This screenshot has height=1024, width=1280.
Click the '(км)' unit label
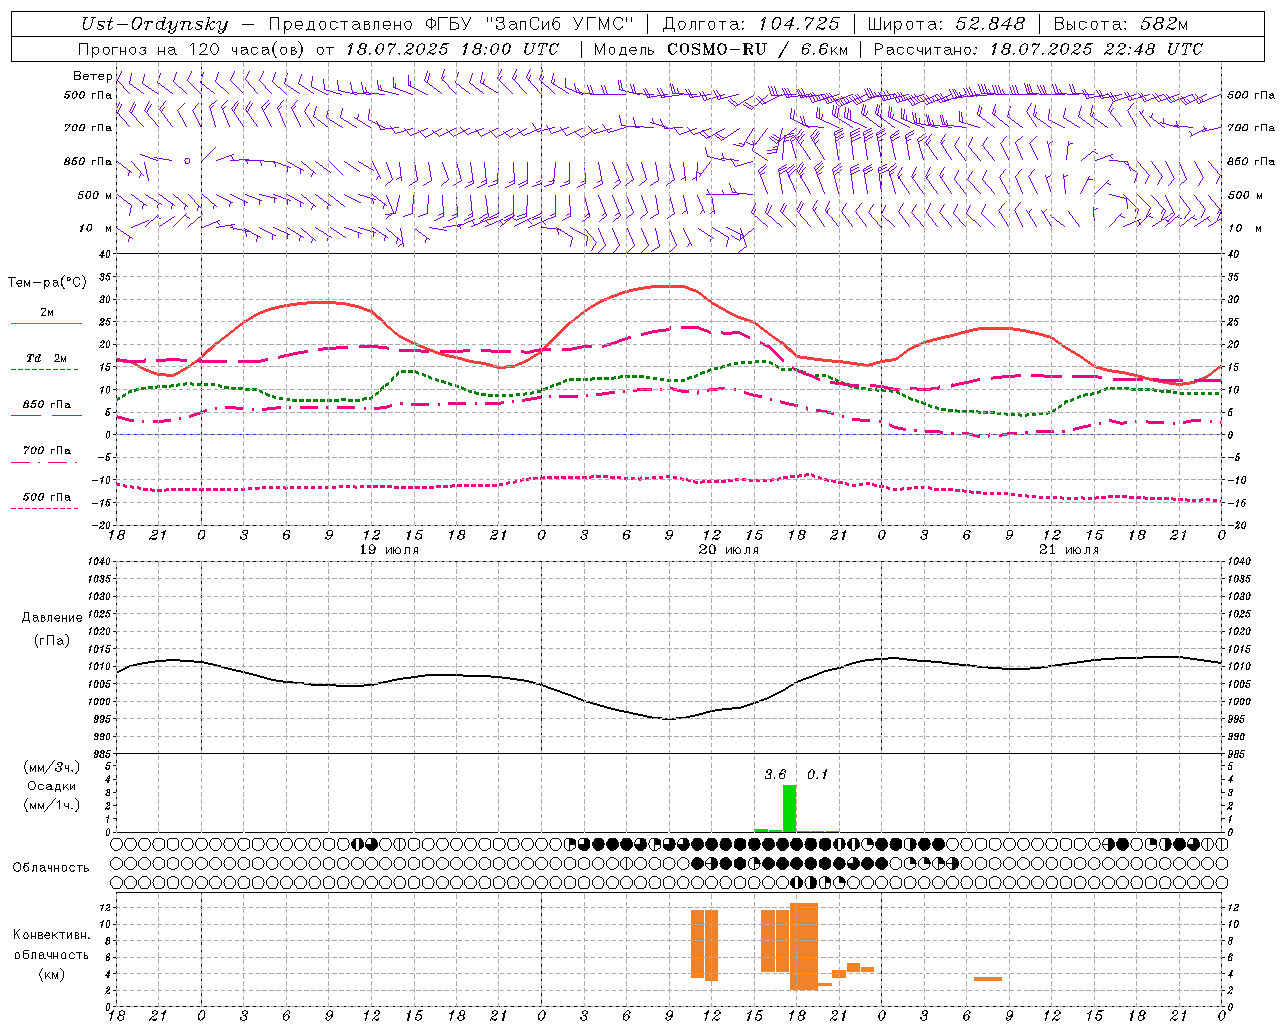click(51, 974)
